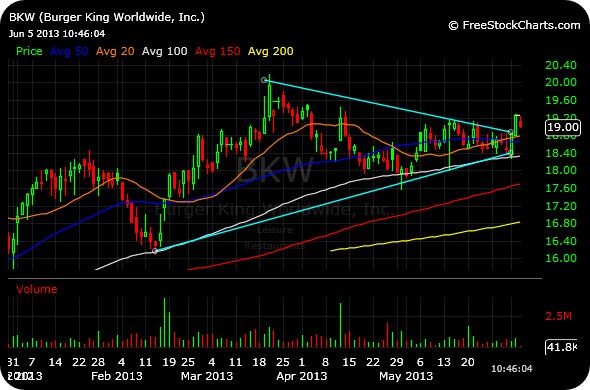Click the 18.40 price axis label
Screen dimensions: 590x390
(561, 153)
